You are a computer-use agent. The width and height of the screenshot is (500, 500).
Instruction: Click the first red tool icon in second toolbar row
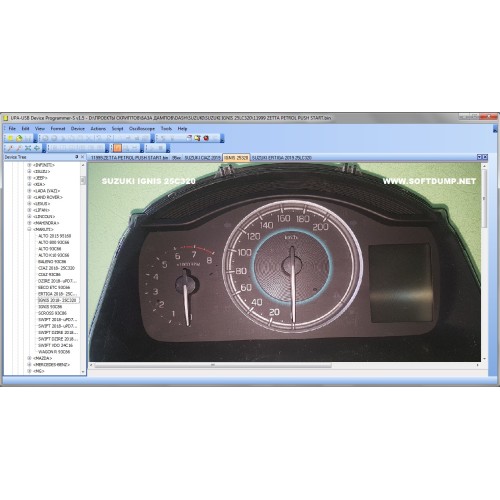coord(11,148)
